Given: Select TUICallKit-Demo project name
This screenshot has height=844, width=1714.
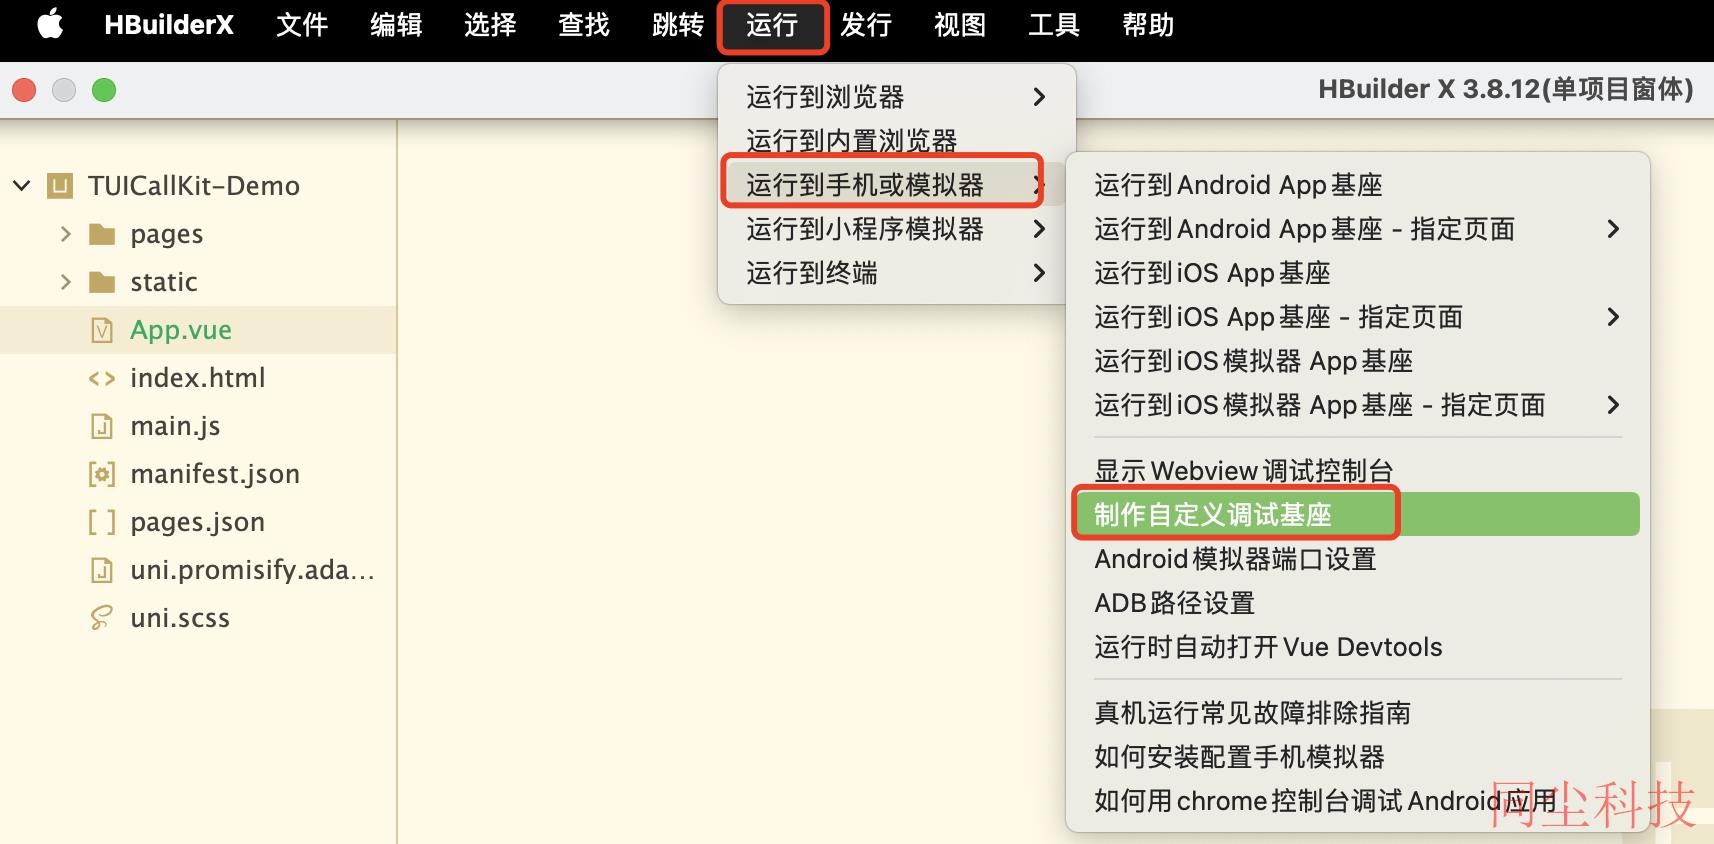Looking at the screenshot, I should coord(194,186).
